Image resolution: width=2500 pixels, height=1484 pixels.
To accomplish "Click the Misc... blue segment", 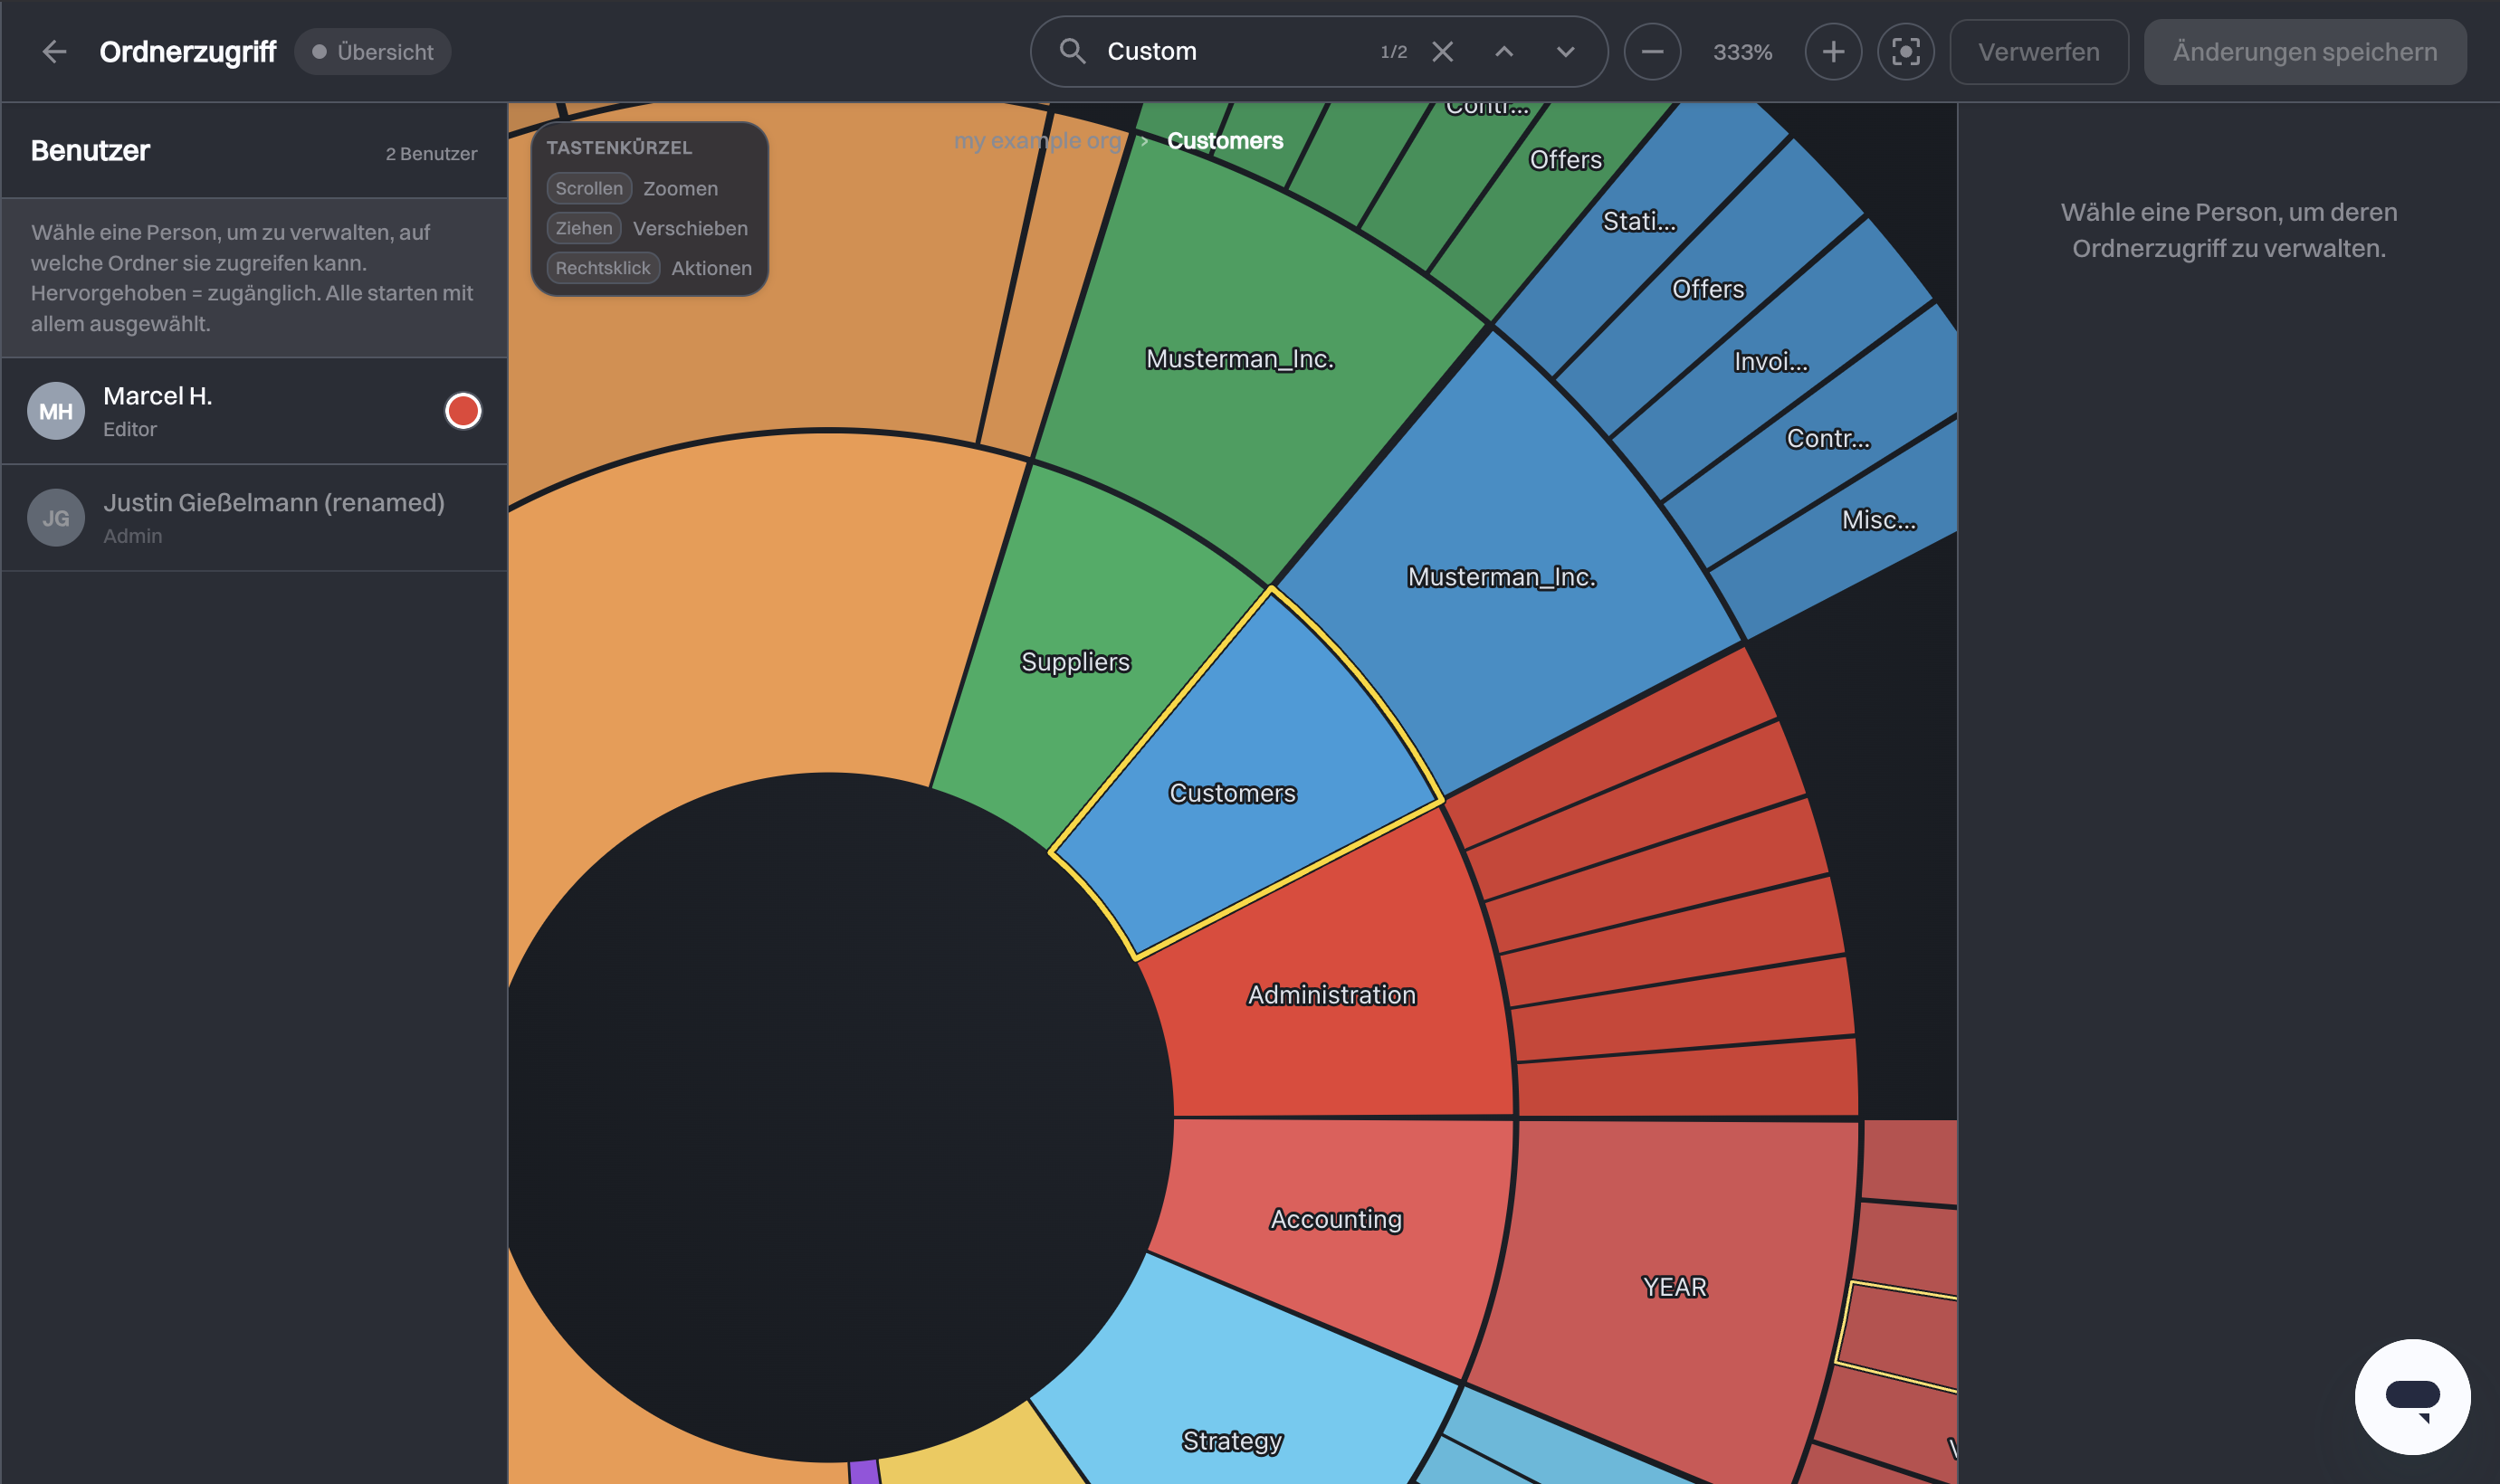I will (x=1879, y=520).
